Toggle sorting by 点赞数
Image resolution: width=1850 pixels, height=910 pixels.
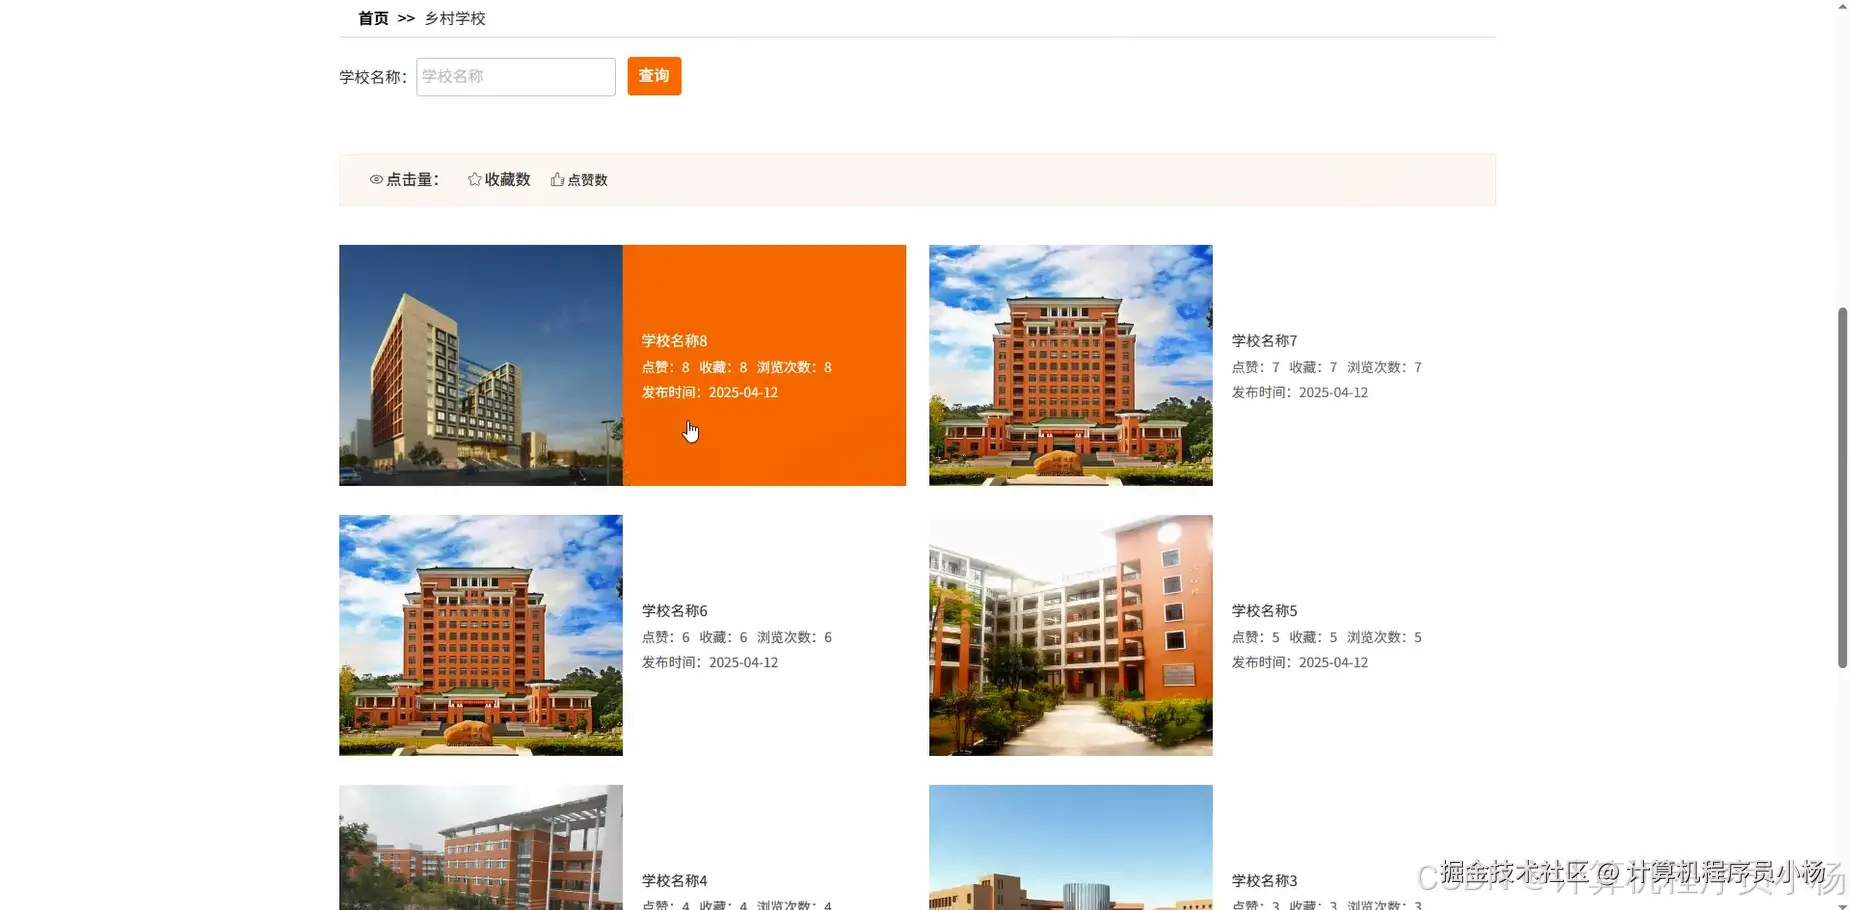586,179
